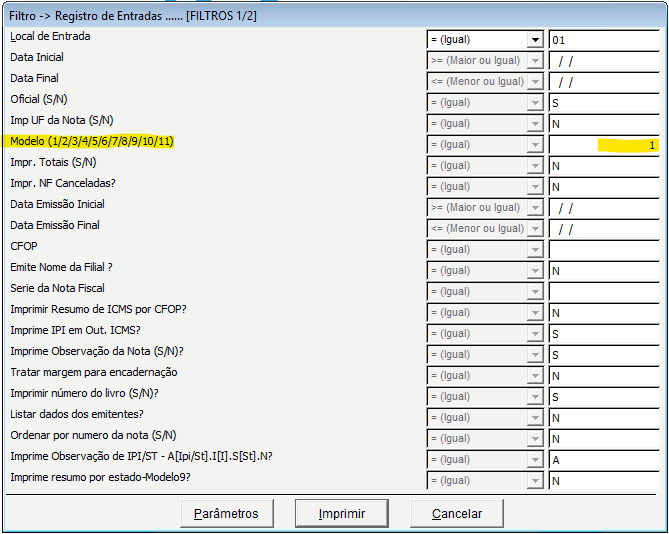The width and height of the screenshot is (669, 534).
Task: Focus the empty CFOP value field
Action: (x=604, y=250)
